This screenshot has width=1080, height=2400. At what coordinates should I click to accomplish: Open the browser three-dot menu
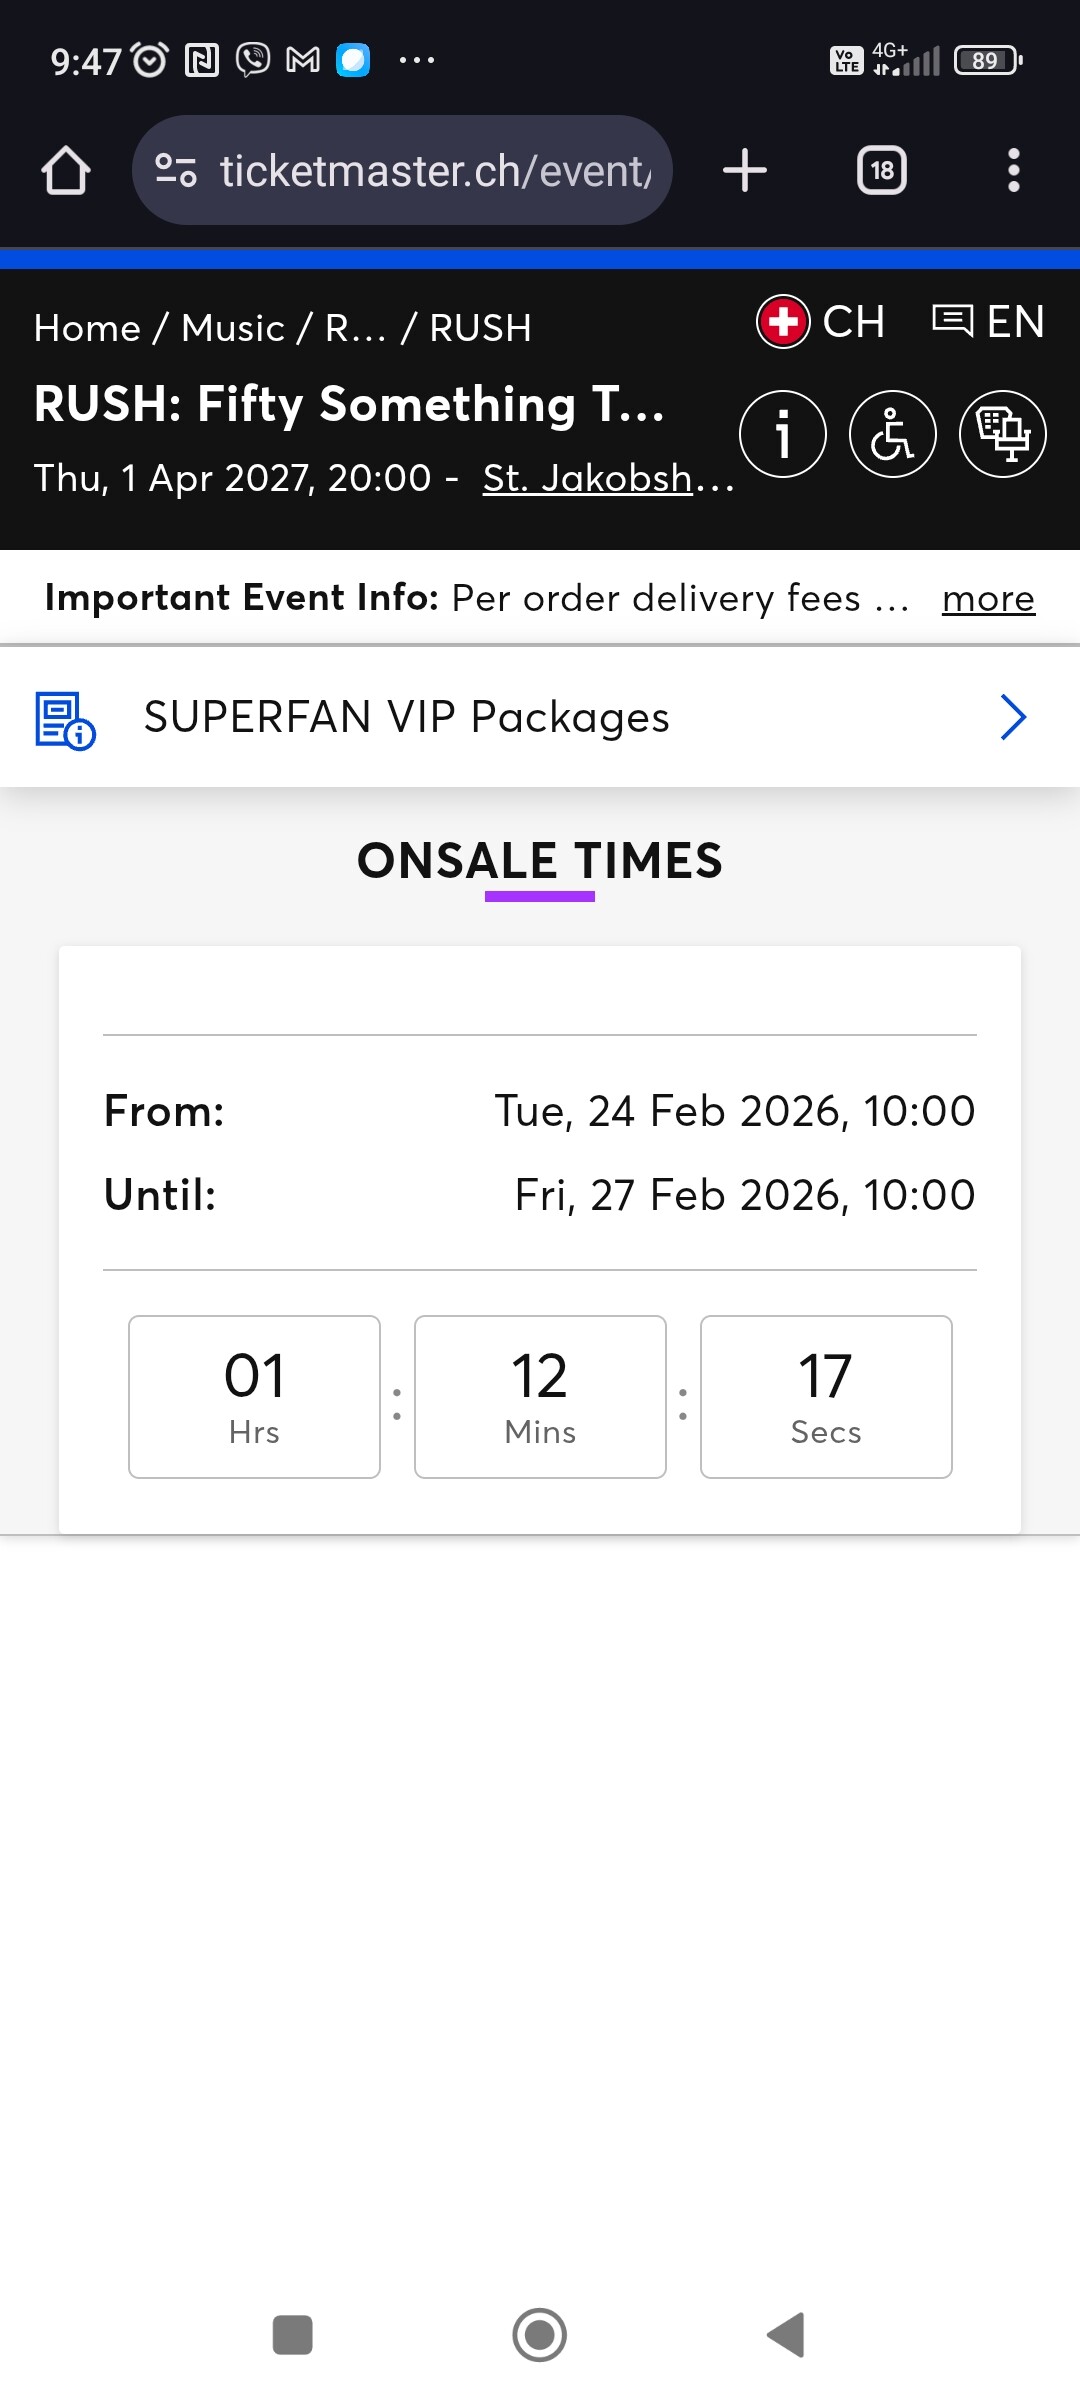pos(1013,170)
